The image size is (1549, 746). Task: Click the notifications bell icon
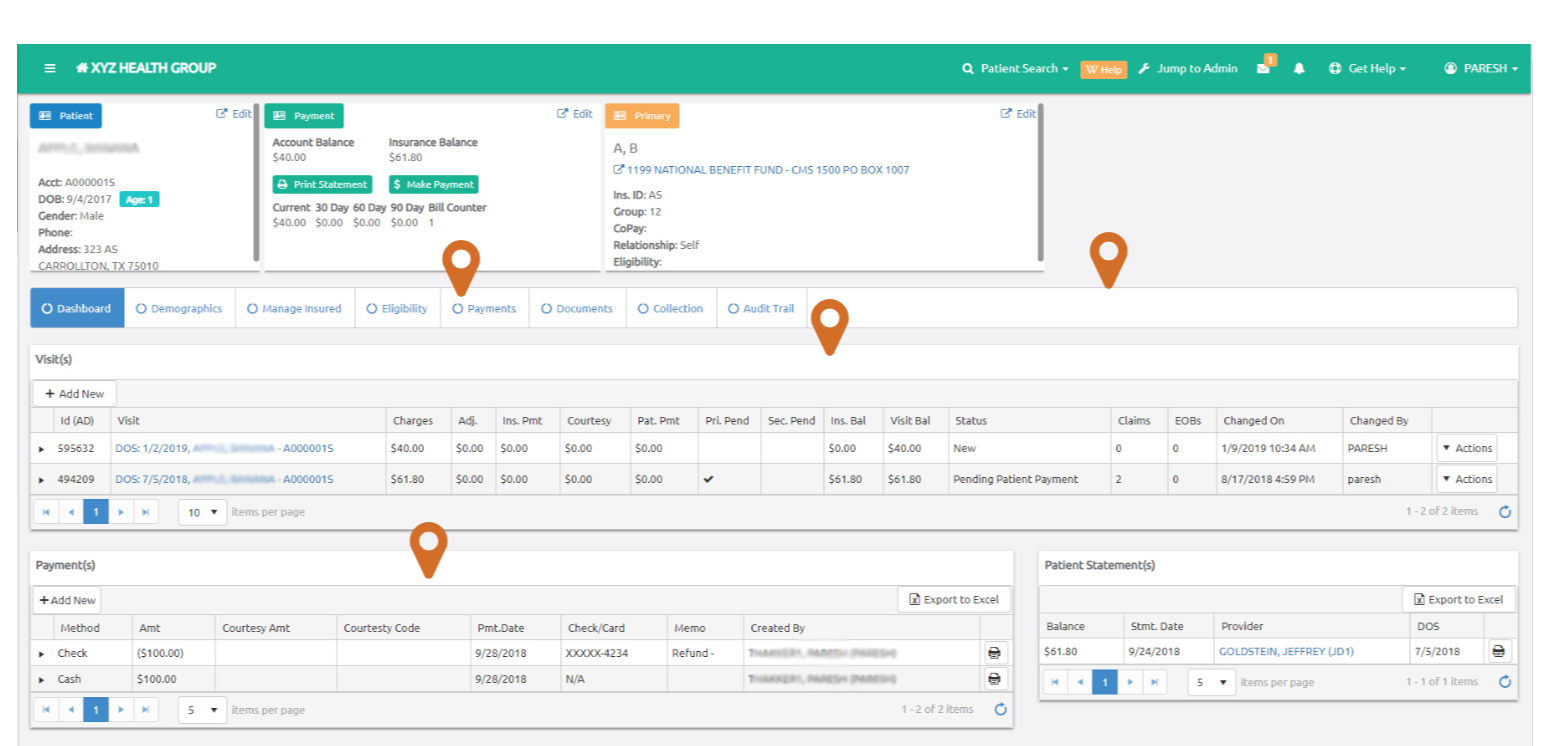click(x=1299, y=68)
